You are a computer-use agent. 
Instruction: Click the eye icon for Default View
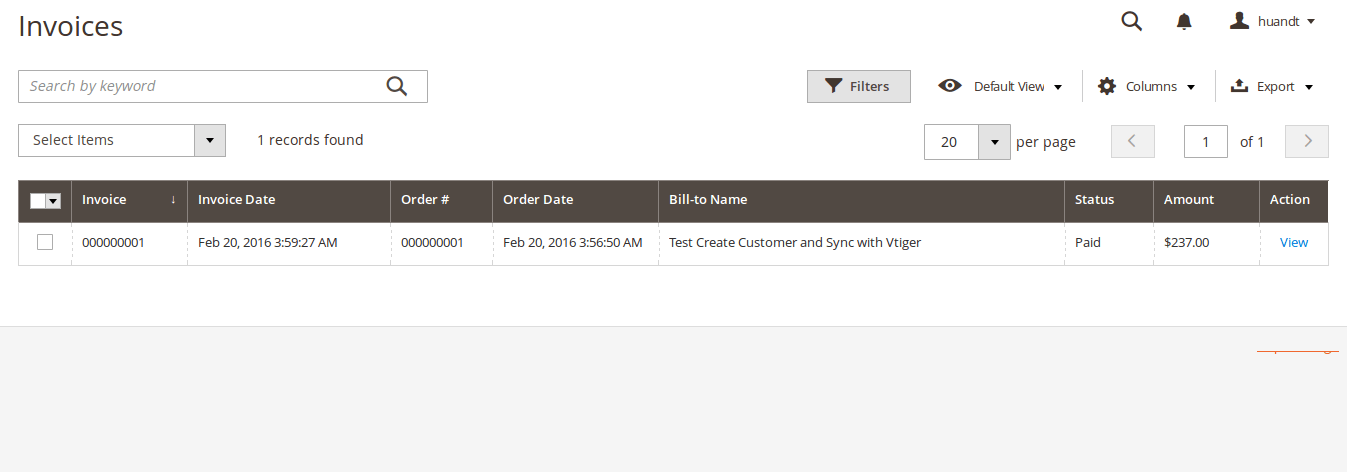pyautogui.click(x=949, y=86)
